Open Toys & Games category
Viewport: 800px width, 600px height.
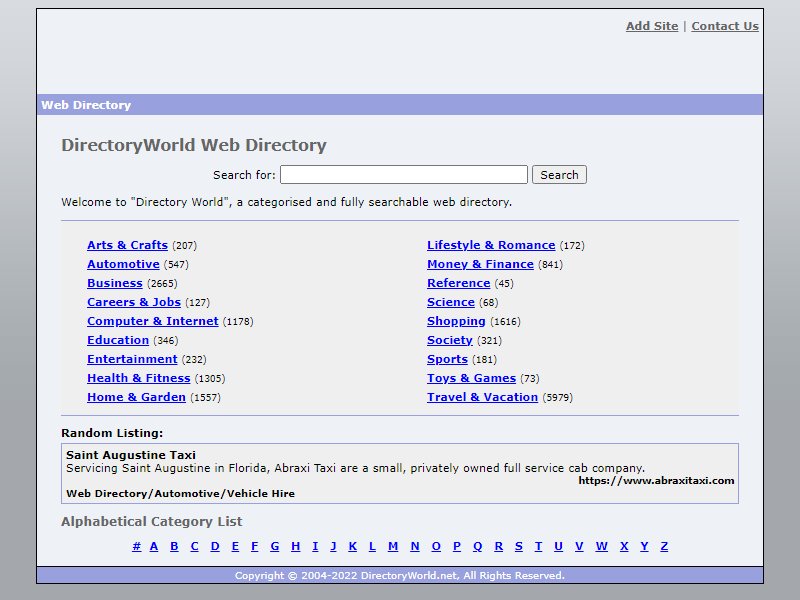[x=471, y=378]
